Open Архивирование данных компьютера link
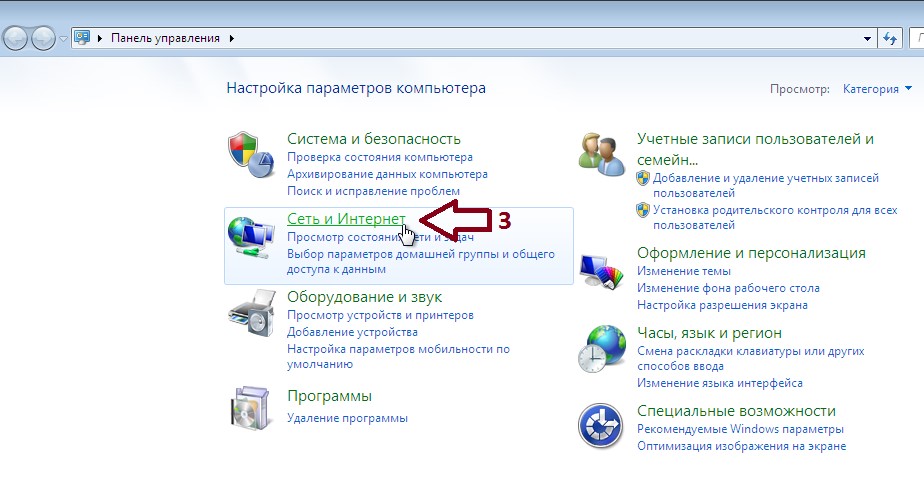924x489 pixels. pos(387,174)
